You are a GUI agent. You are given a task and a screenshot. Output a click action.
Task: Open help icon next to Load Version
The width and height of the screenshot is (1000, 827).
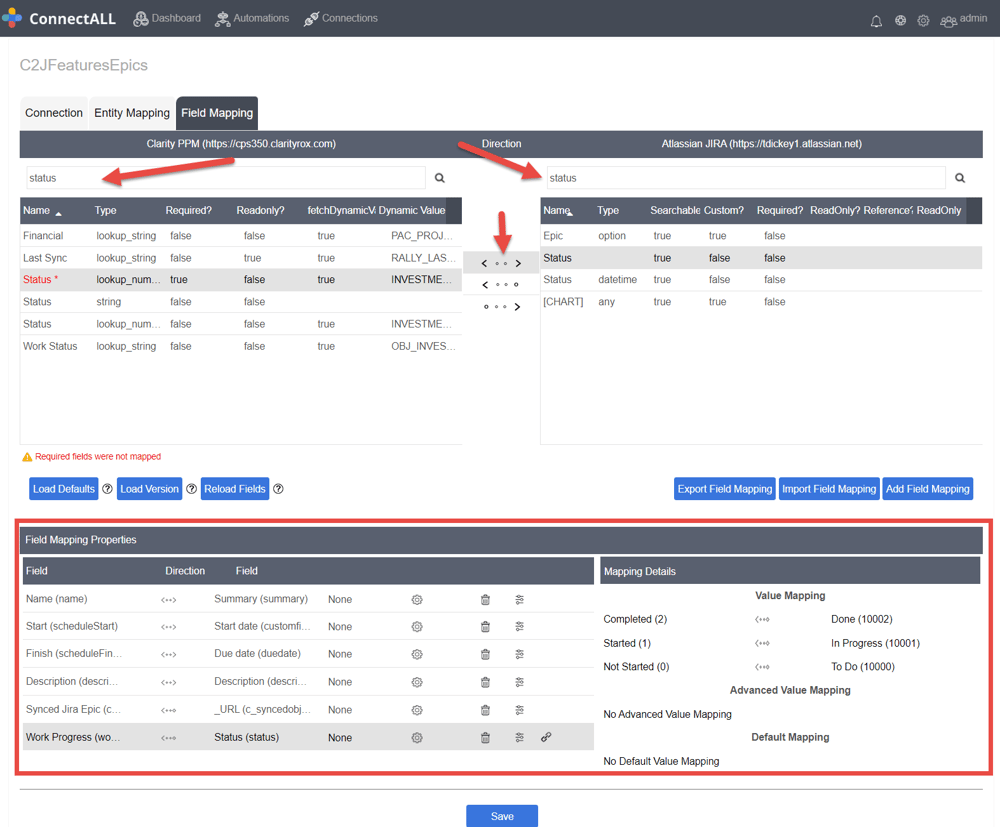191,489
